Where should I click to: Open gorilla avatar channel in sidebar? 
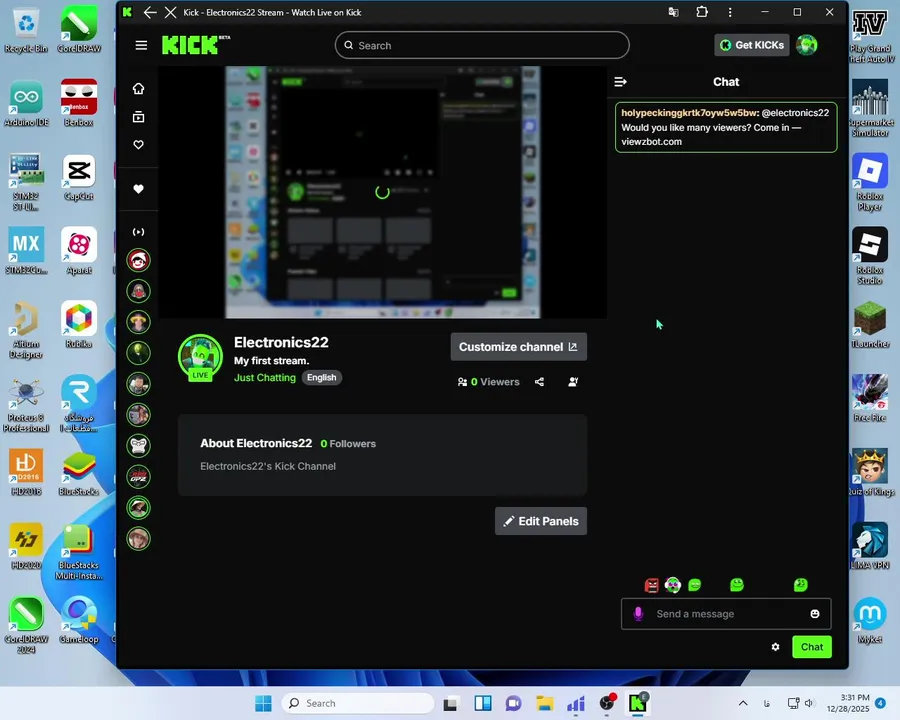coord(138,446)
